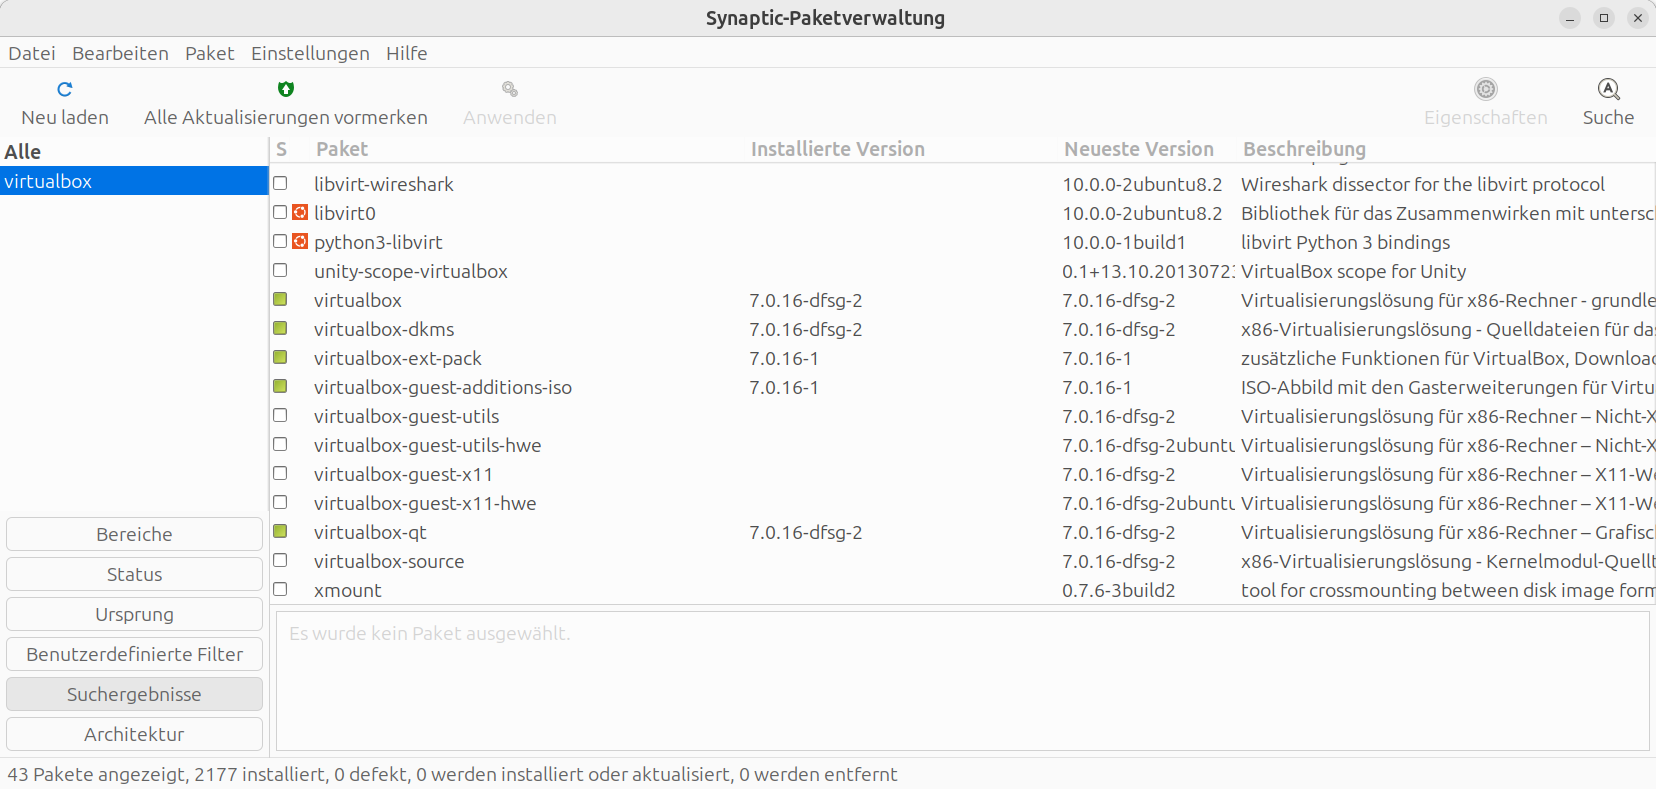Select the Alle list header in sidebar
This screenshot has height=789, width=1656.
point(134,151)
